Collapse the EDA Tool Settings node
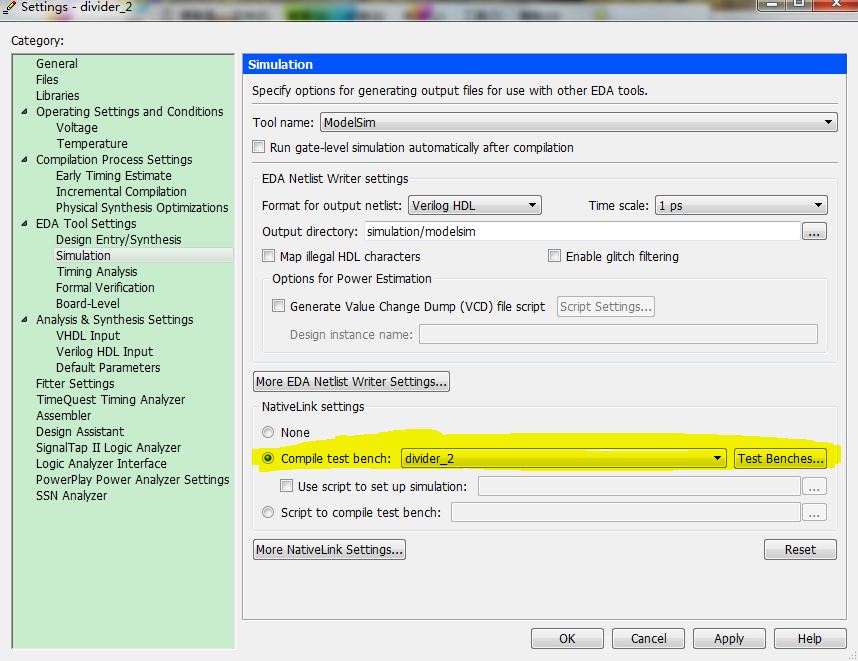Viewport: 858px width, 661px height. pyautogui.click(x=24, y=223)
